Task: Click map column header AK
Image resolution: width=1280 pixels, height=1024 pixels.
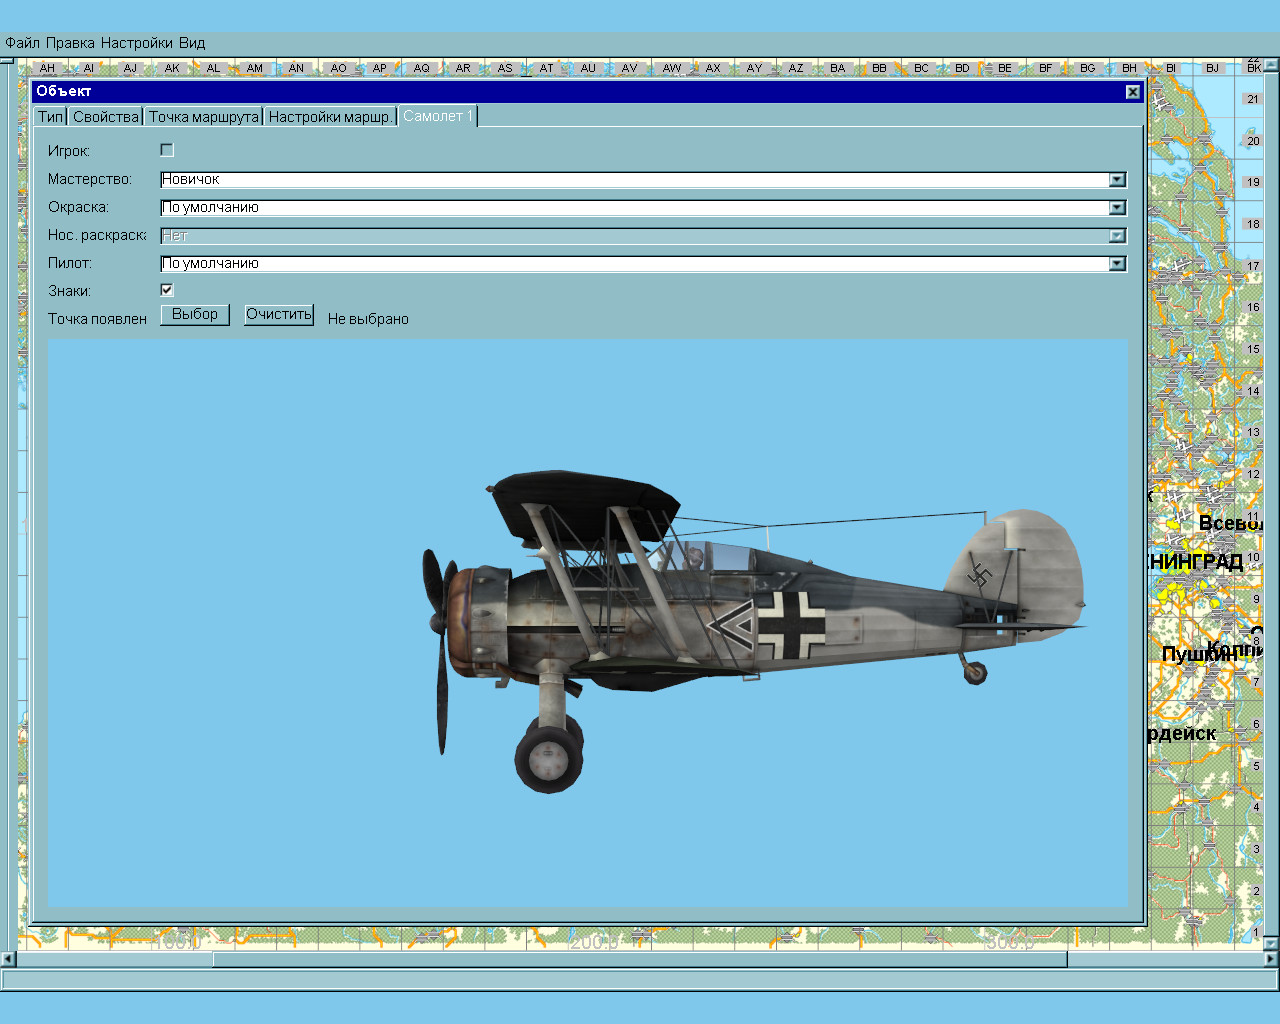Action: pos(172,68)
